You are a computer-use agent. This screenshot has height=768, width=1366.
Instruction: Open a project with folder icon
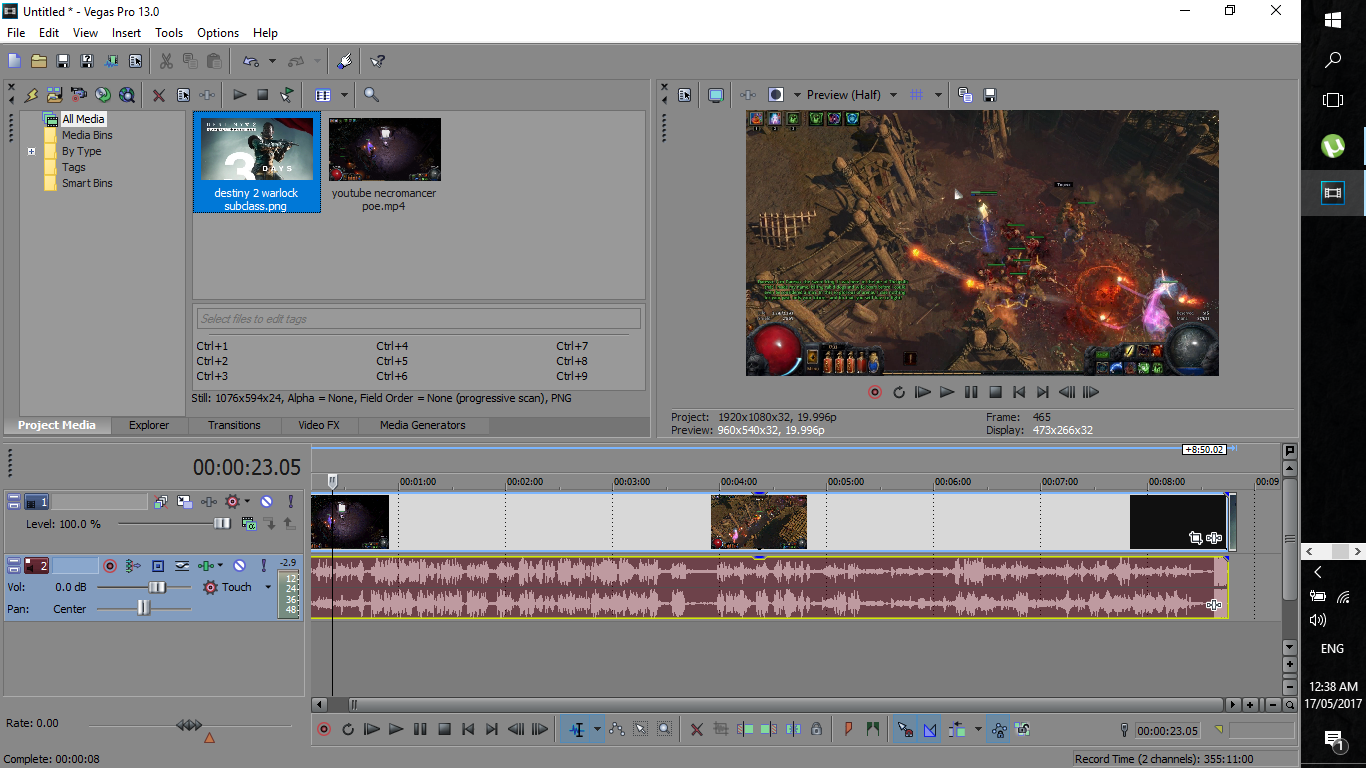click(x=39, y=61)
